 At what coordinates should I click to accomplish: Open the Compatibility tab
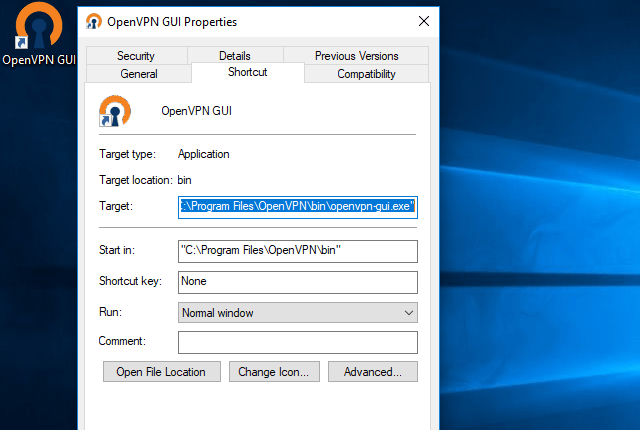[366, 74]
